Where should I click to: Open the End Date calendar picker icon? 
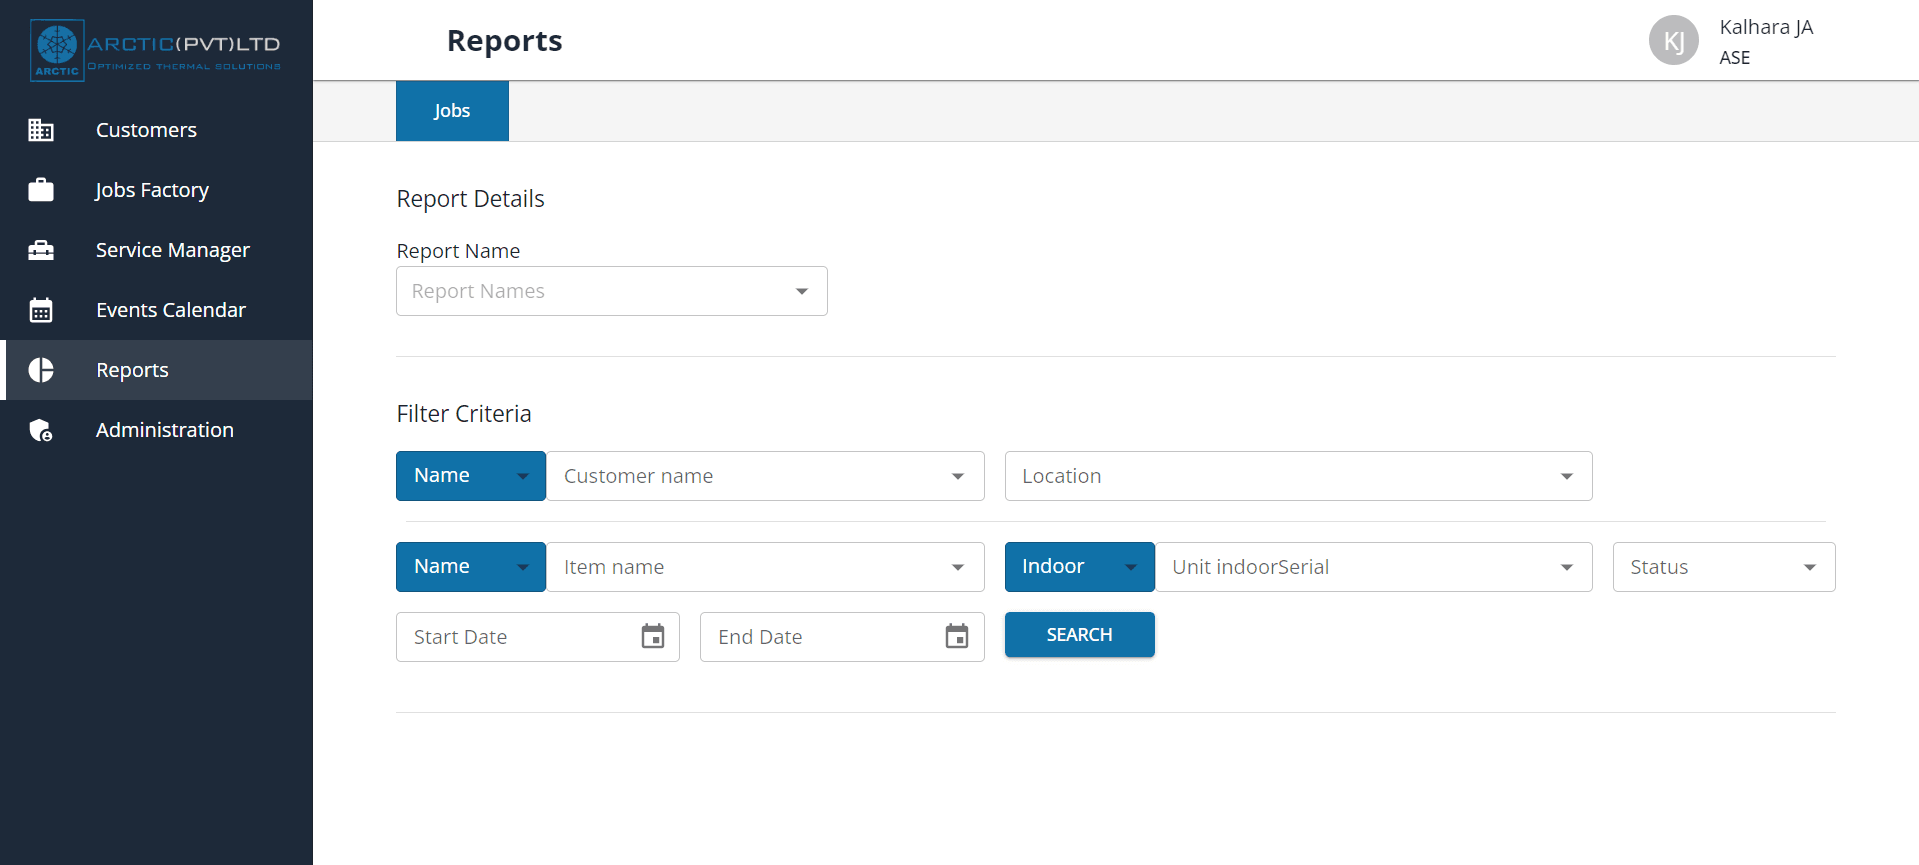tap(957, 636)
